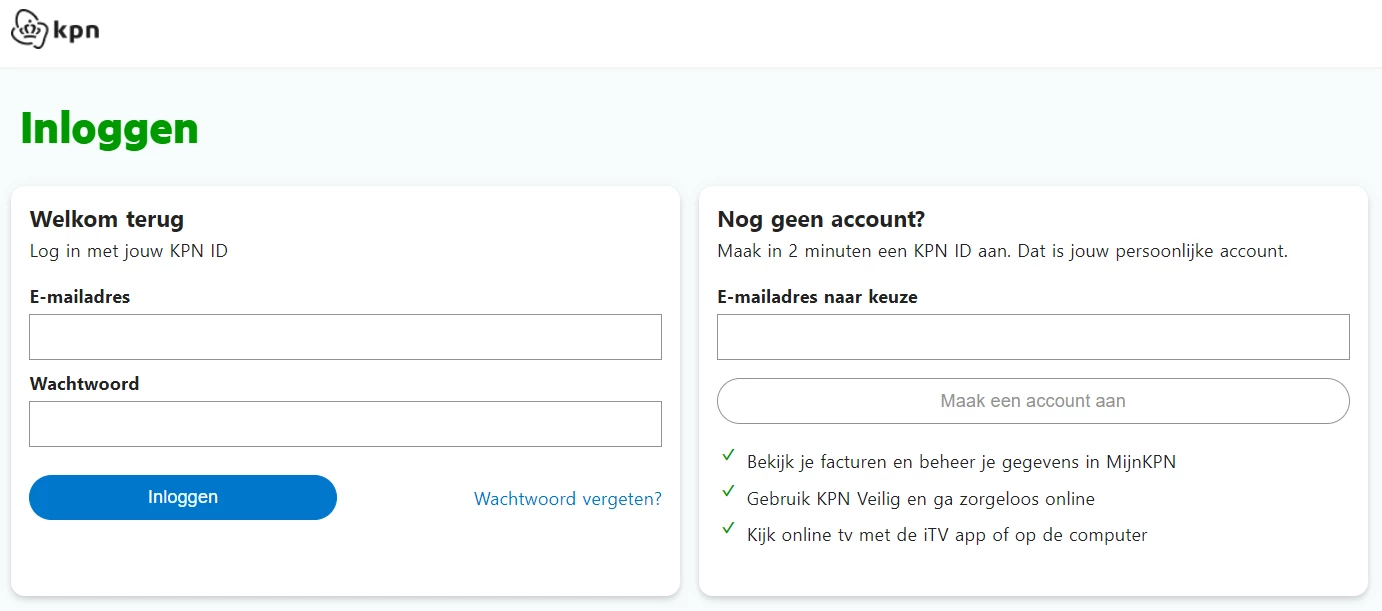Open the 'Wachtwoord vergeten?' link

567,499
